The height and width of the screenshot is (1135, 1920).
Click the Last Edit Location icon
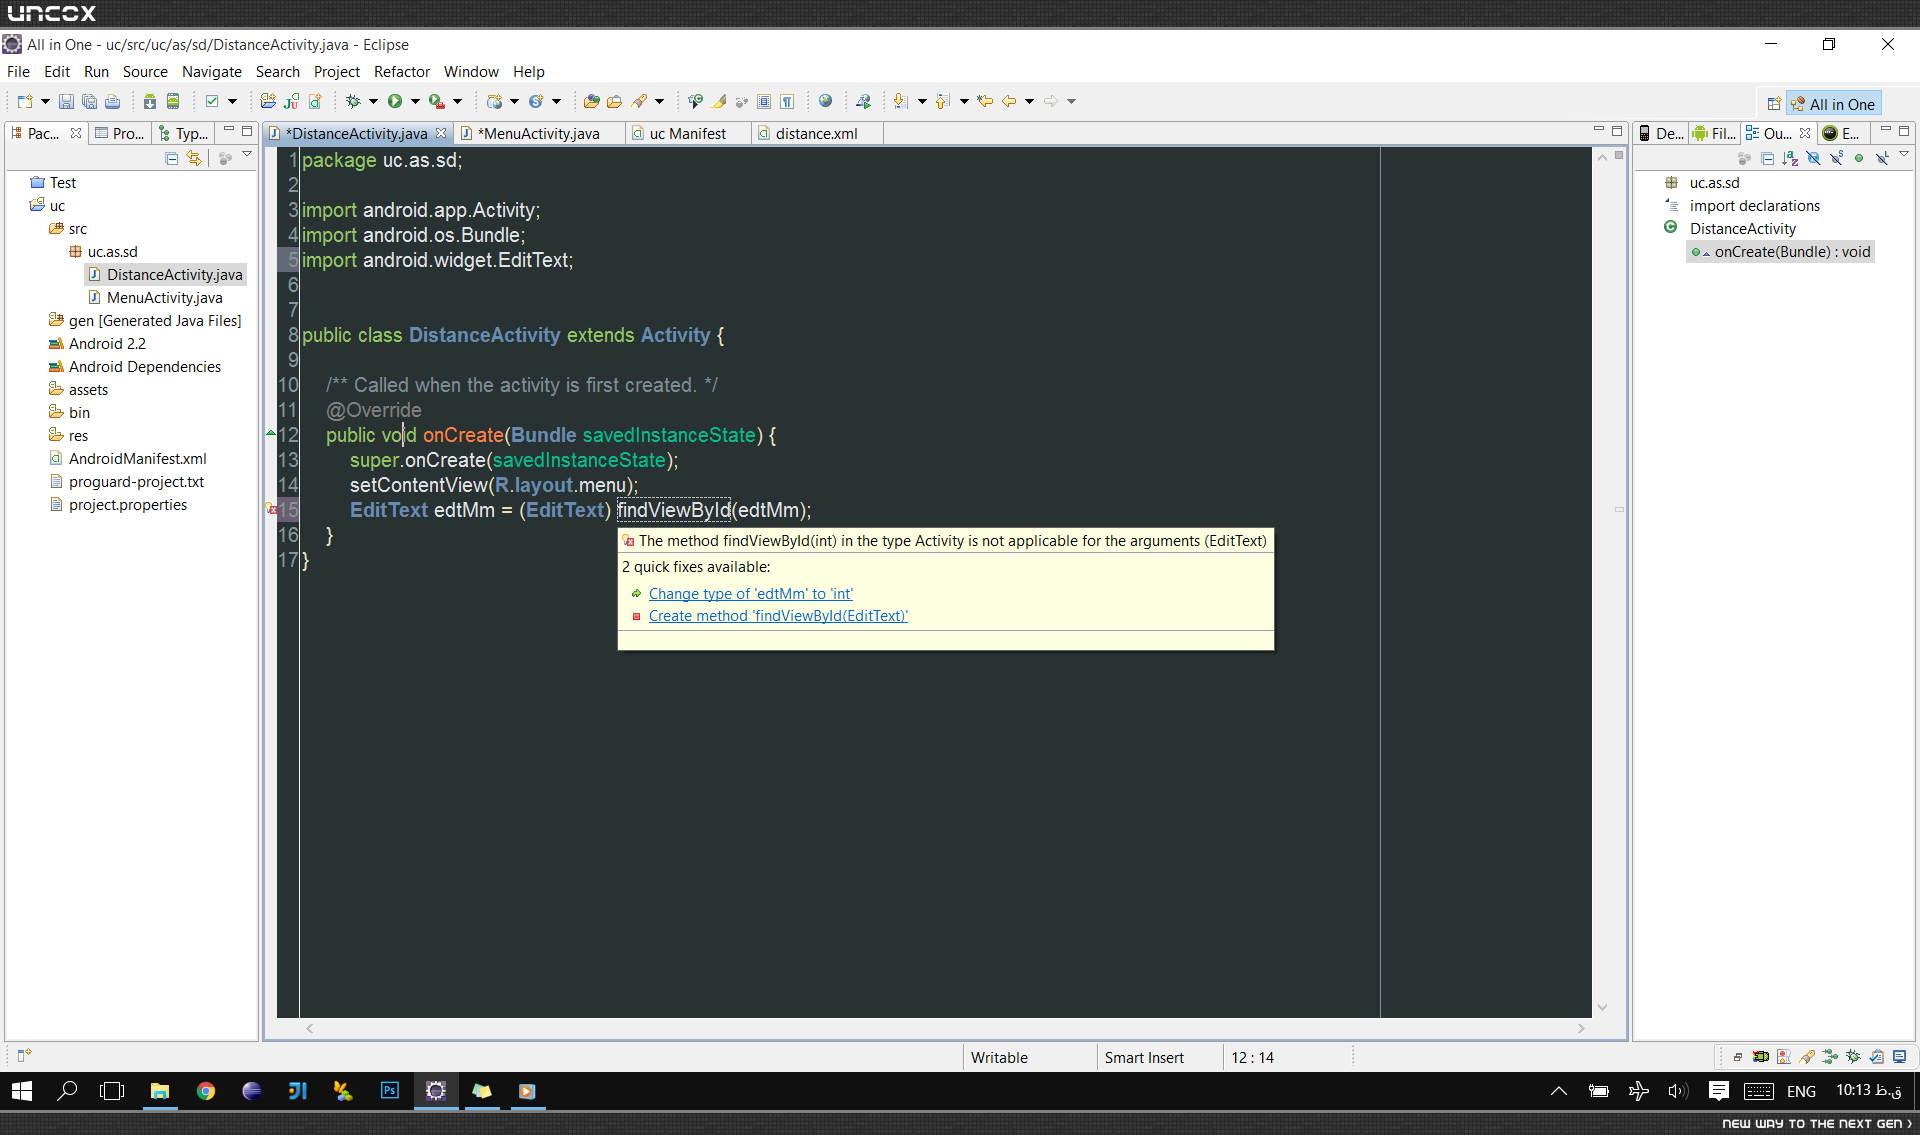coord(985,101)
